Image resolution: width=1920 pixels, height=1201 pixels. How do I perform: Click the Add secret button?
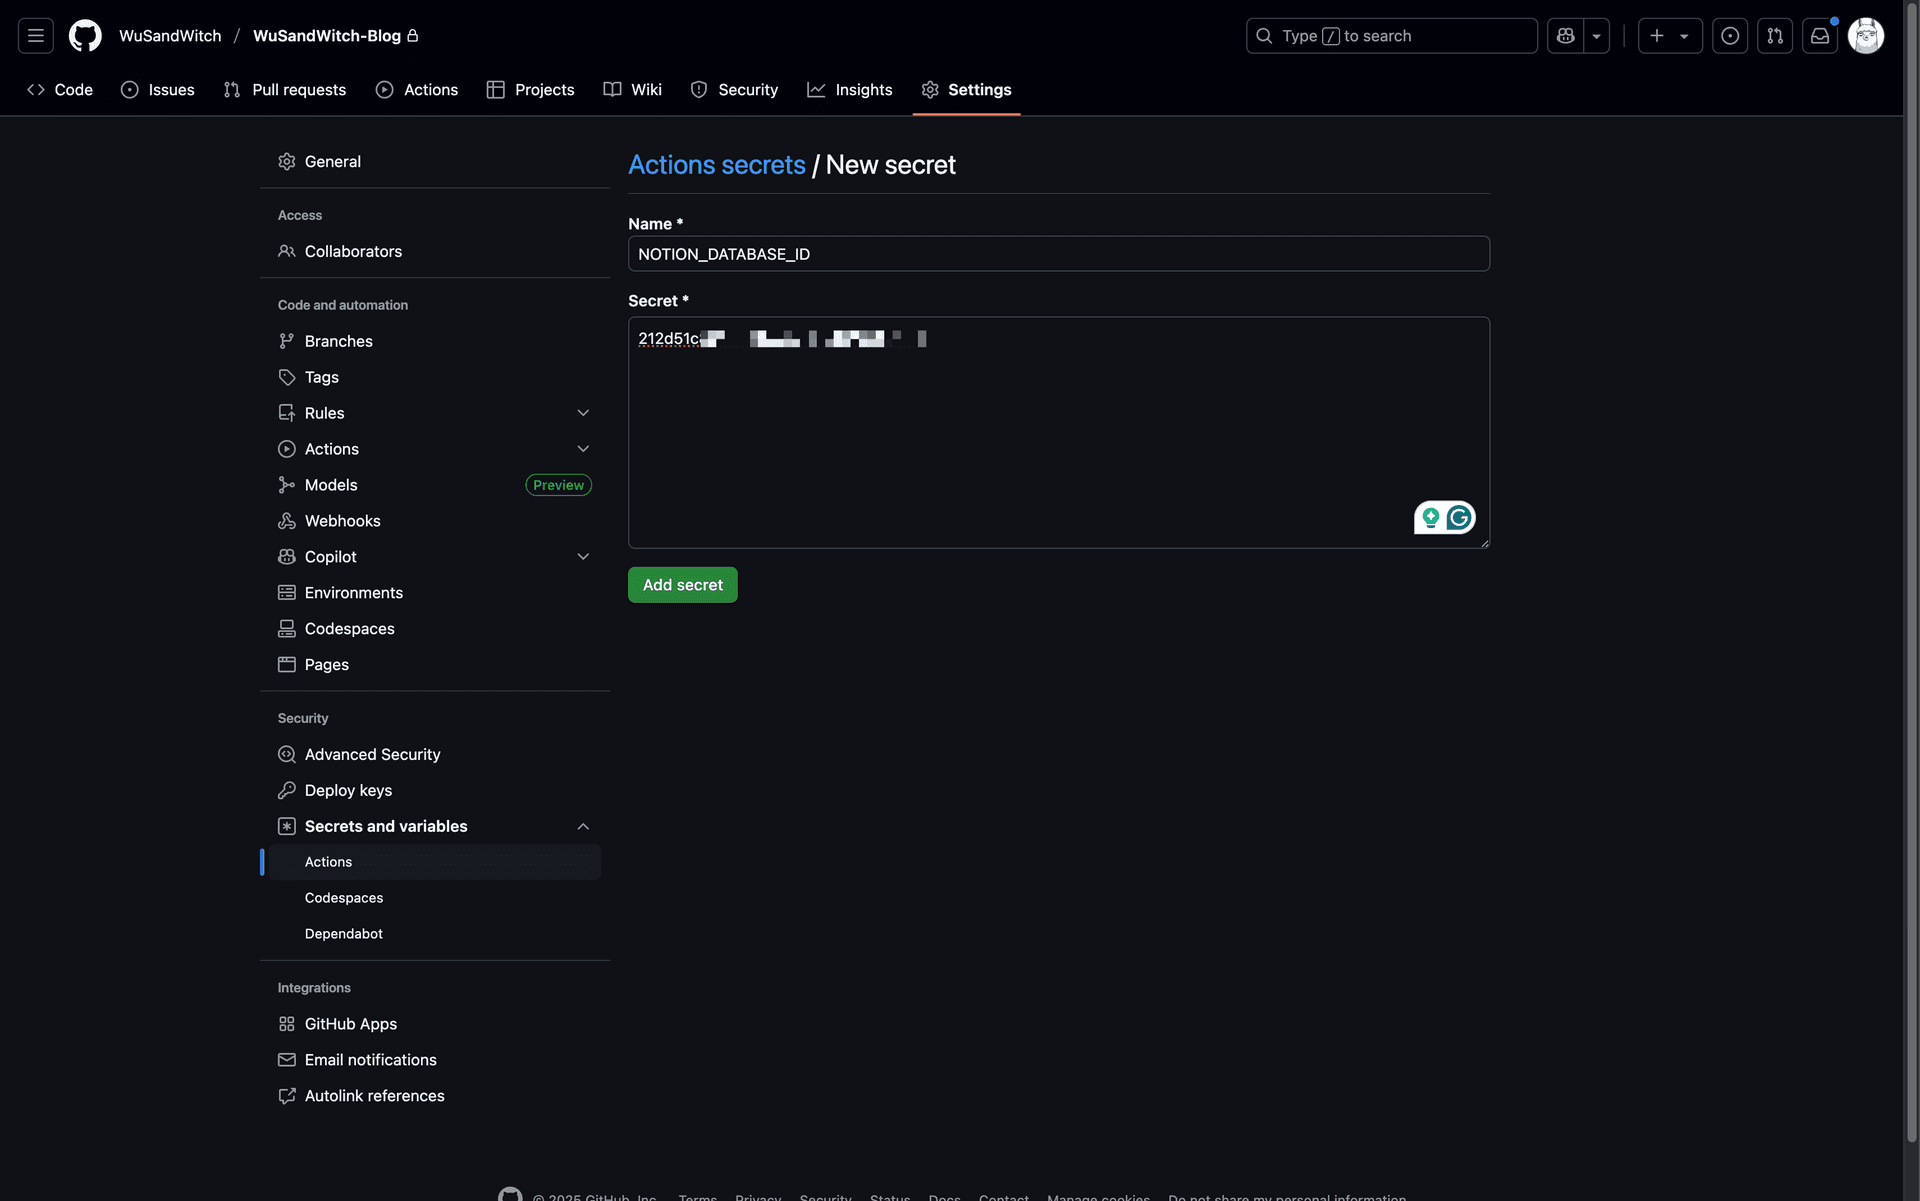(682, 585)
